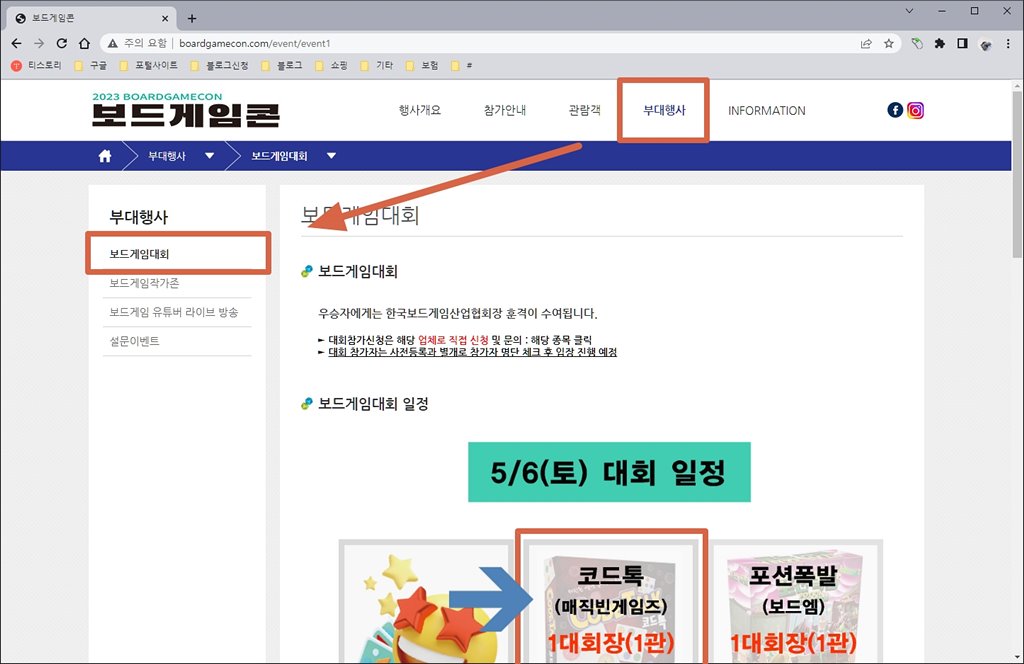Toggle the browser side panel icon
Image resolution: width=1024 pixels, height=664 pixels.
pyautogui.click(x=963, y=44)
